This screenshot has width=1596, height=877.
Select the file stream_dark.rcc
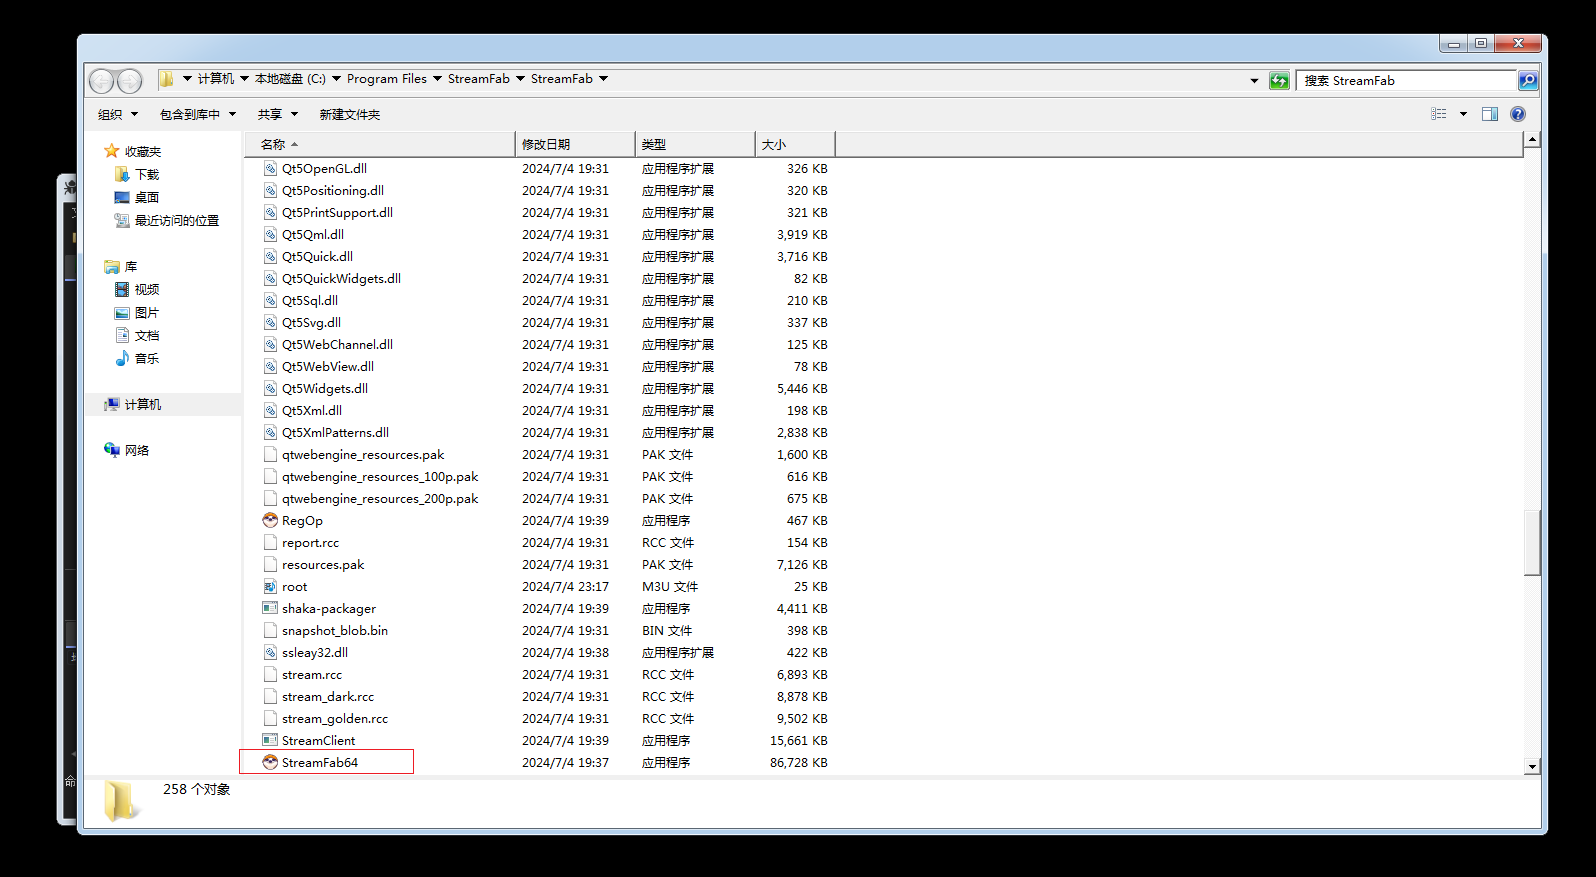[x=328, y=696]
